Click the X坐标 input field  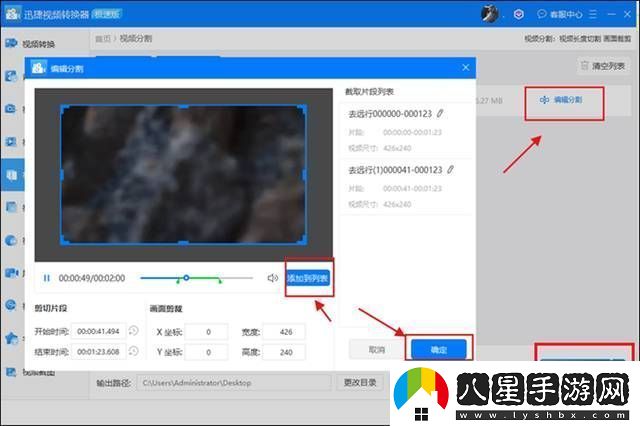point(207,332)
